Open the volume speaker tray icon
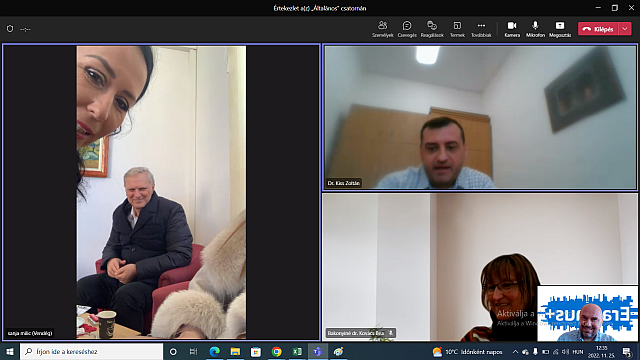Viewport: 640px width, 360px height. pyautogui.click(x=565, y=351)
